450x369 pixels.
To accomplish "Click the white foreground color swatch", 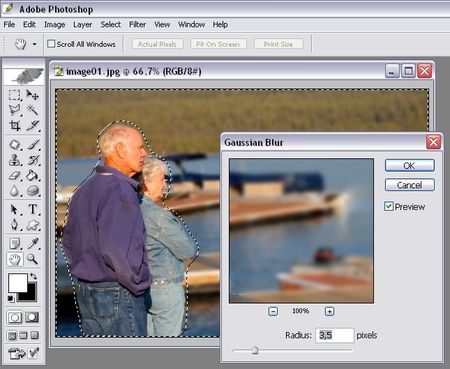I will coord(17,283).
